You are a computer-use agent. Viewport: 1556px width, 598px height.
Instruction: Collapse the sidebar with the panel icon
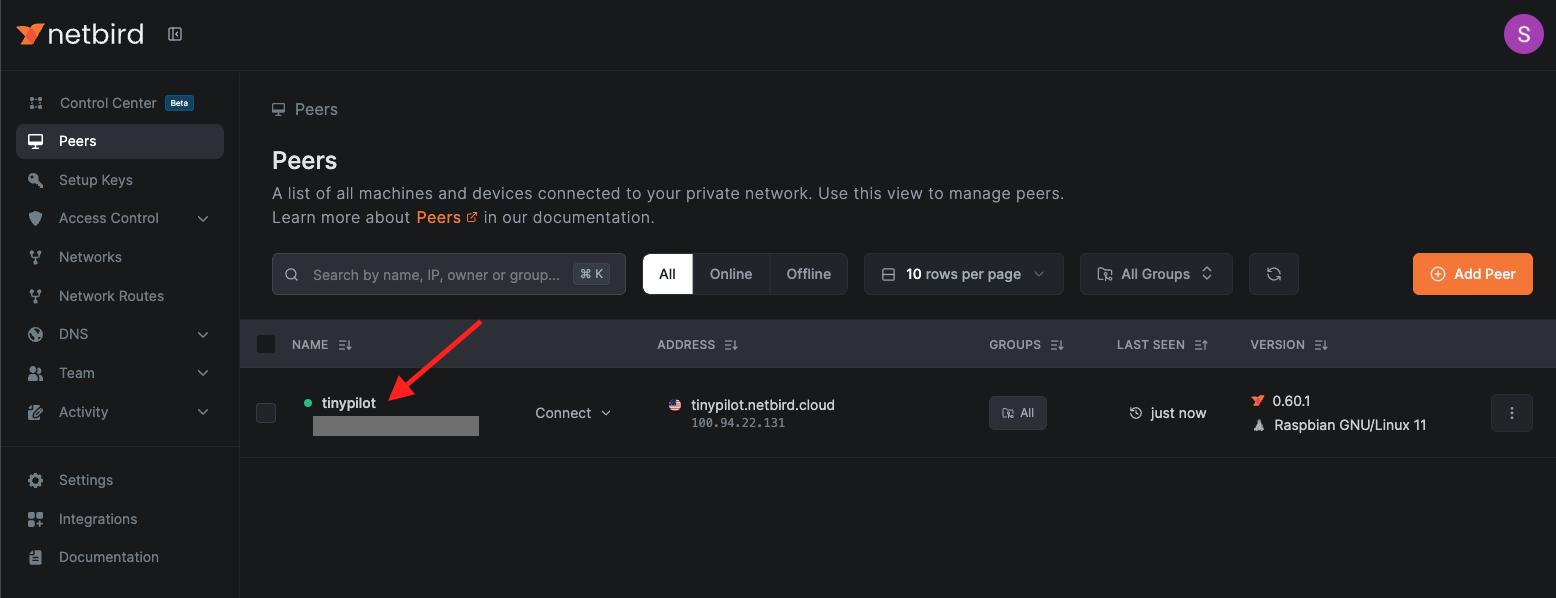tap(175, 33)
